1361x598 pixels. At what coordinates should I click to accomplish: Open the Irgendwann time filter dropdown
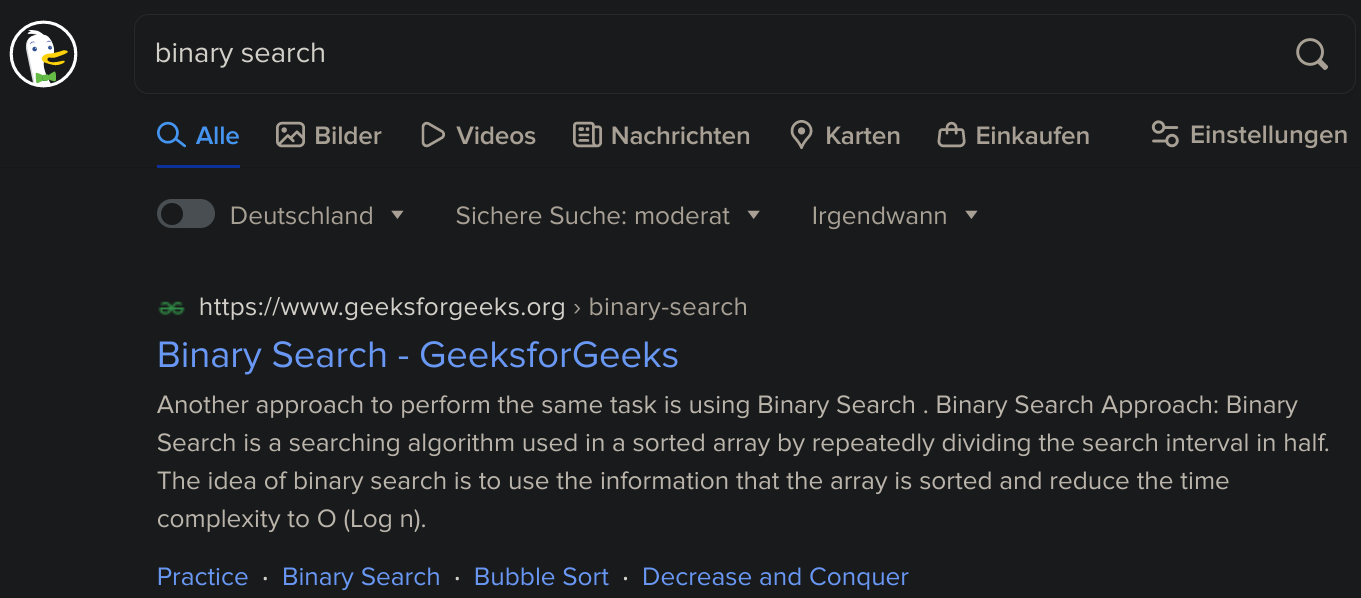point(895,215)
